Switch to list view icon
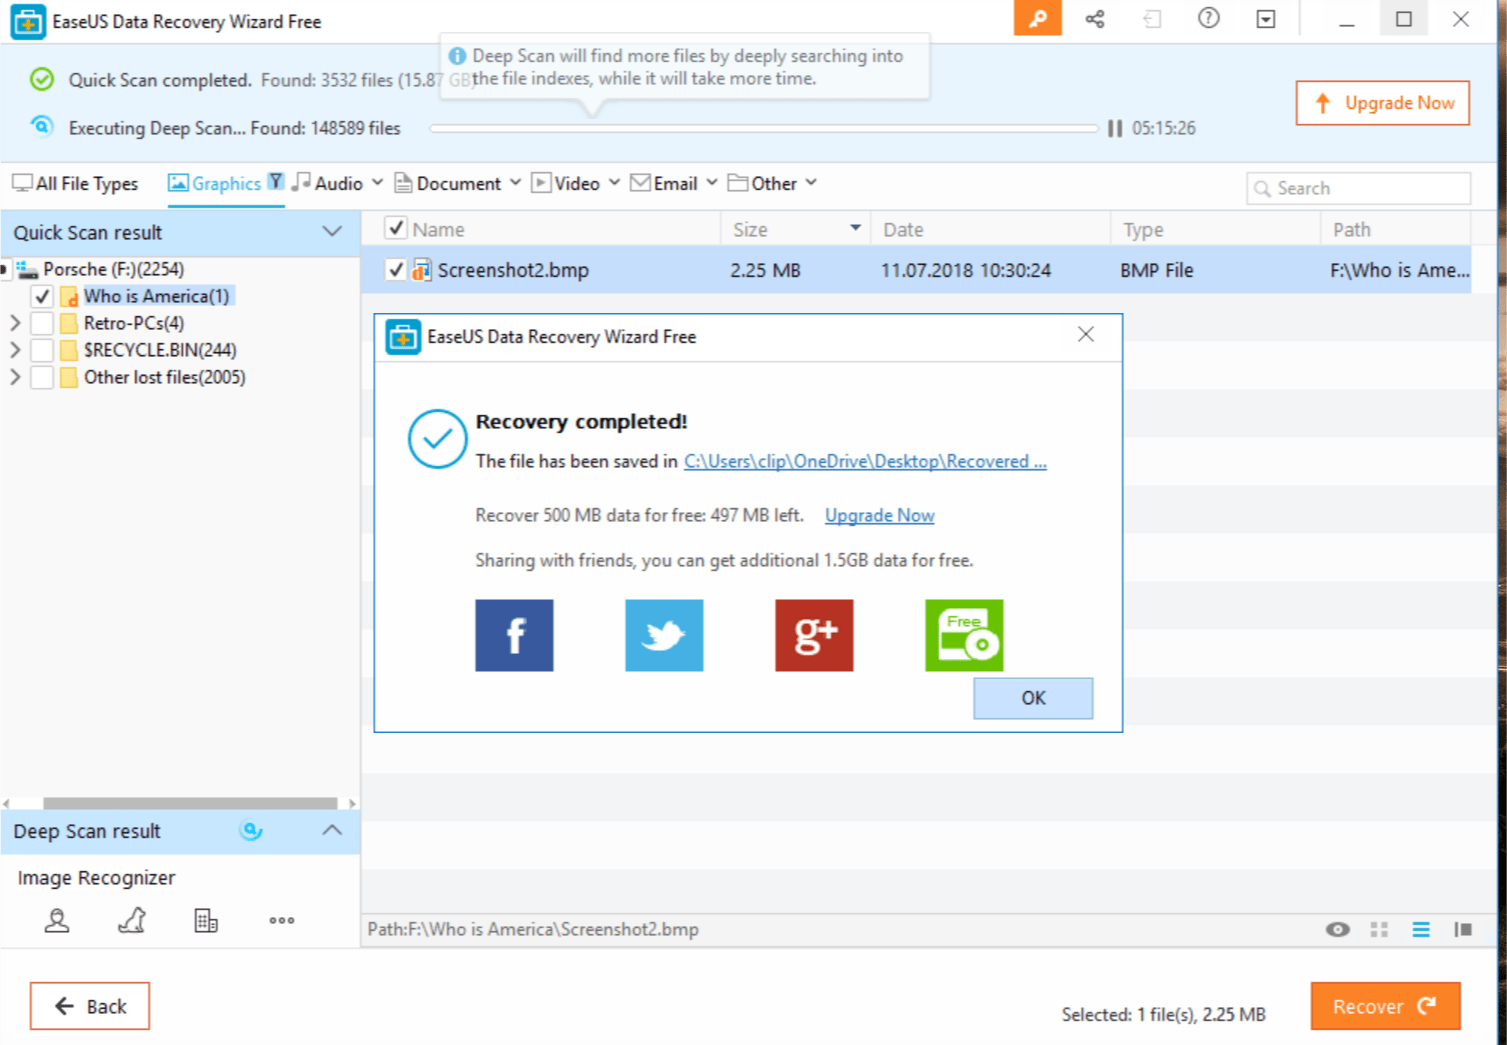1507x1045 pixels. point(1420,930)
